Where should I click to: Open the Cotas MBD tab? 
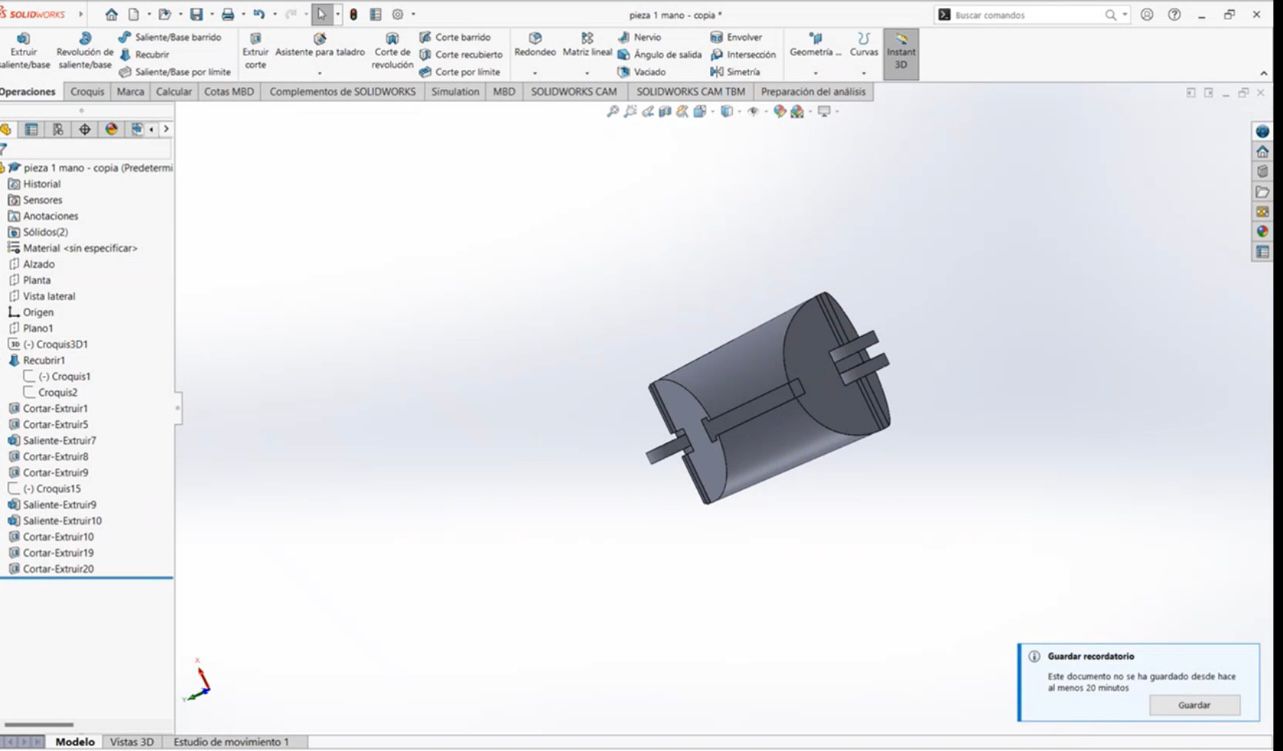(x=229, y=92)
